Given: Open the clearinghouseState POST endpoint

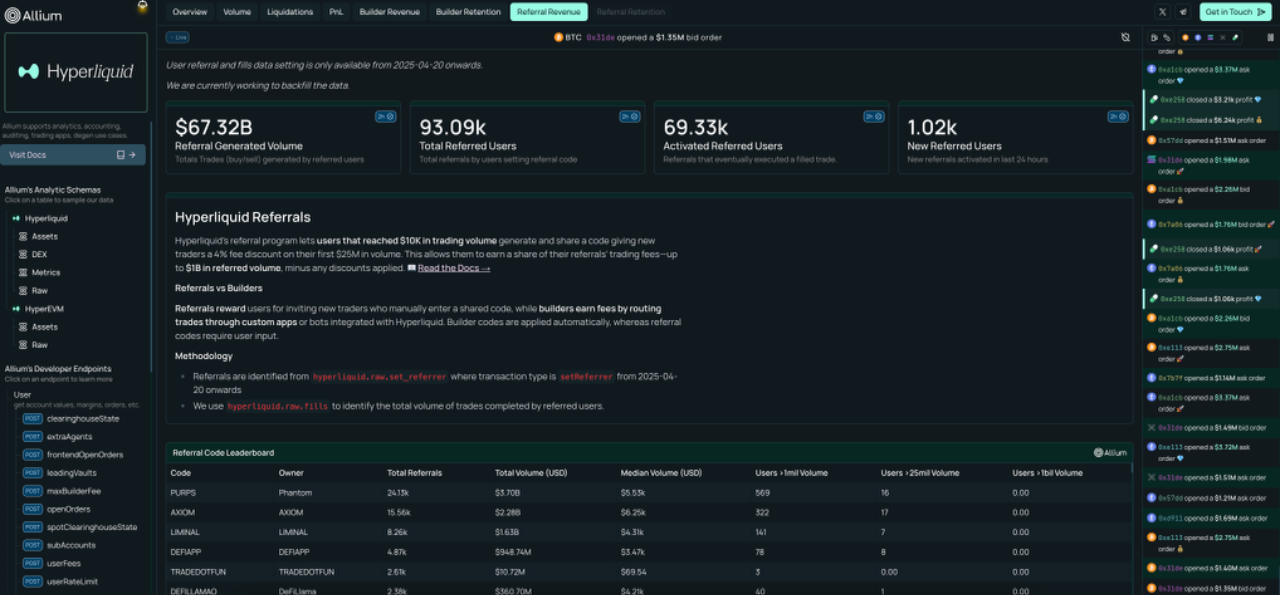Looking at the screenshot, I should [x=71, y=418].
